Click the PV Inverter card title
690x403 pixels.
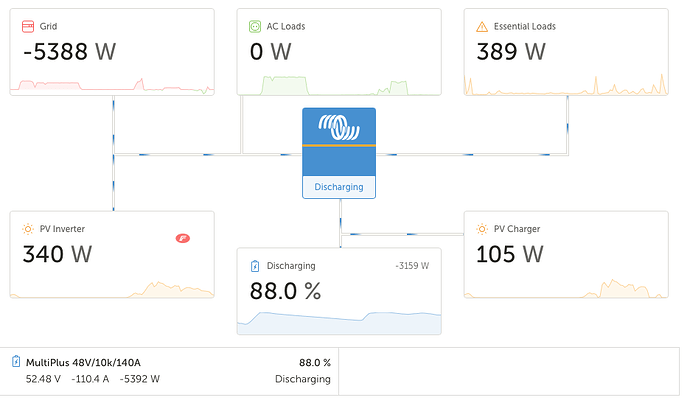(62, 229)
